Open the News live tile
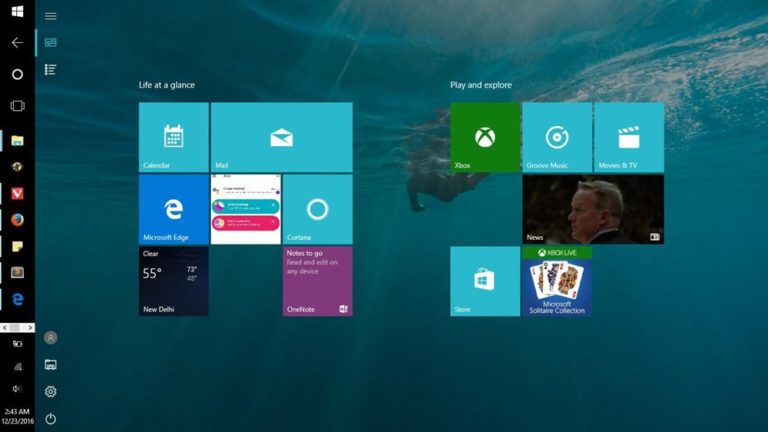This screenshot has height=432, width=768. 593,209
